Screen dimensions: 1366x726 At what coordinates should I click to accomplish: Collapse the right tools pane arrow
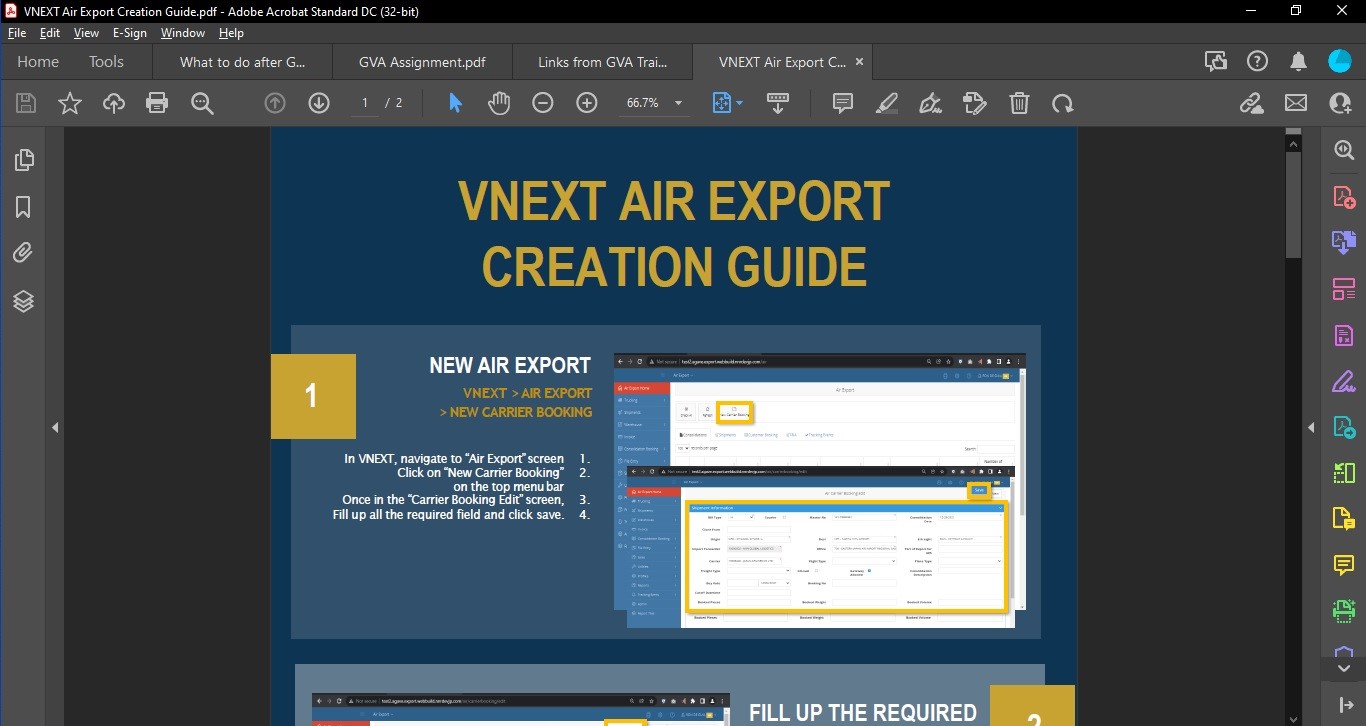(x=1311, y=428)
